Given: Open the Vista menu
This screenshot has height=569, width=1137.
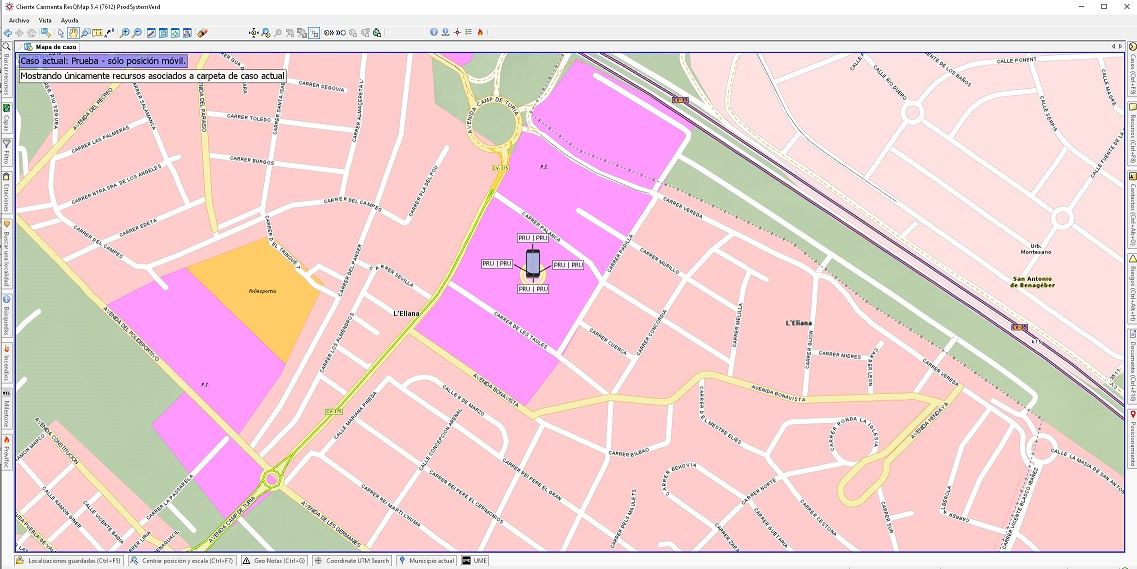Looking at the screenshot, I should [45, 20].
